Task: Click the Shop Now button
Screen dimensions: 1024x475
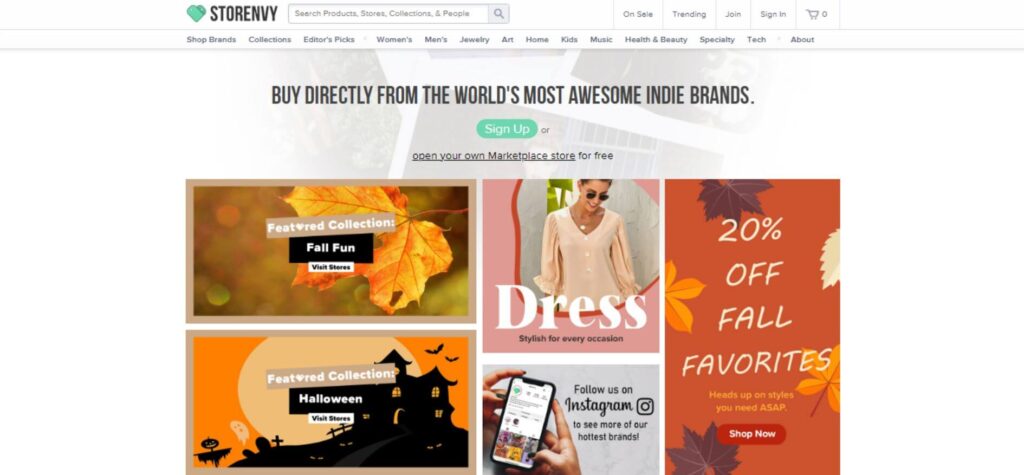Action: [752, 434]
